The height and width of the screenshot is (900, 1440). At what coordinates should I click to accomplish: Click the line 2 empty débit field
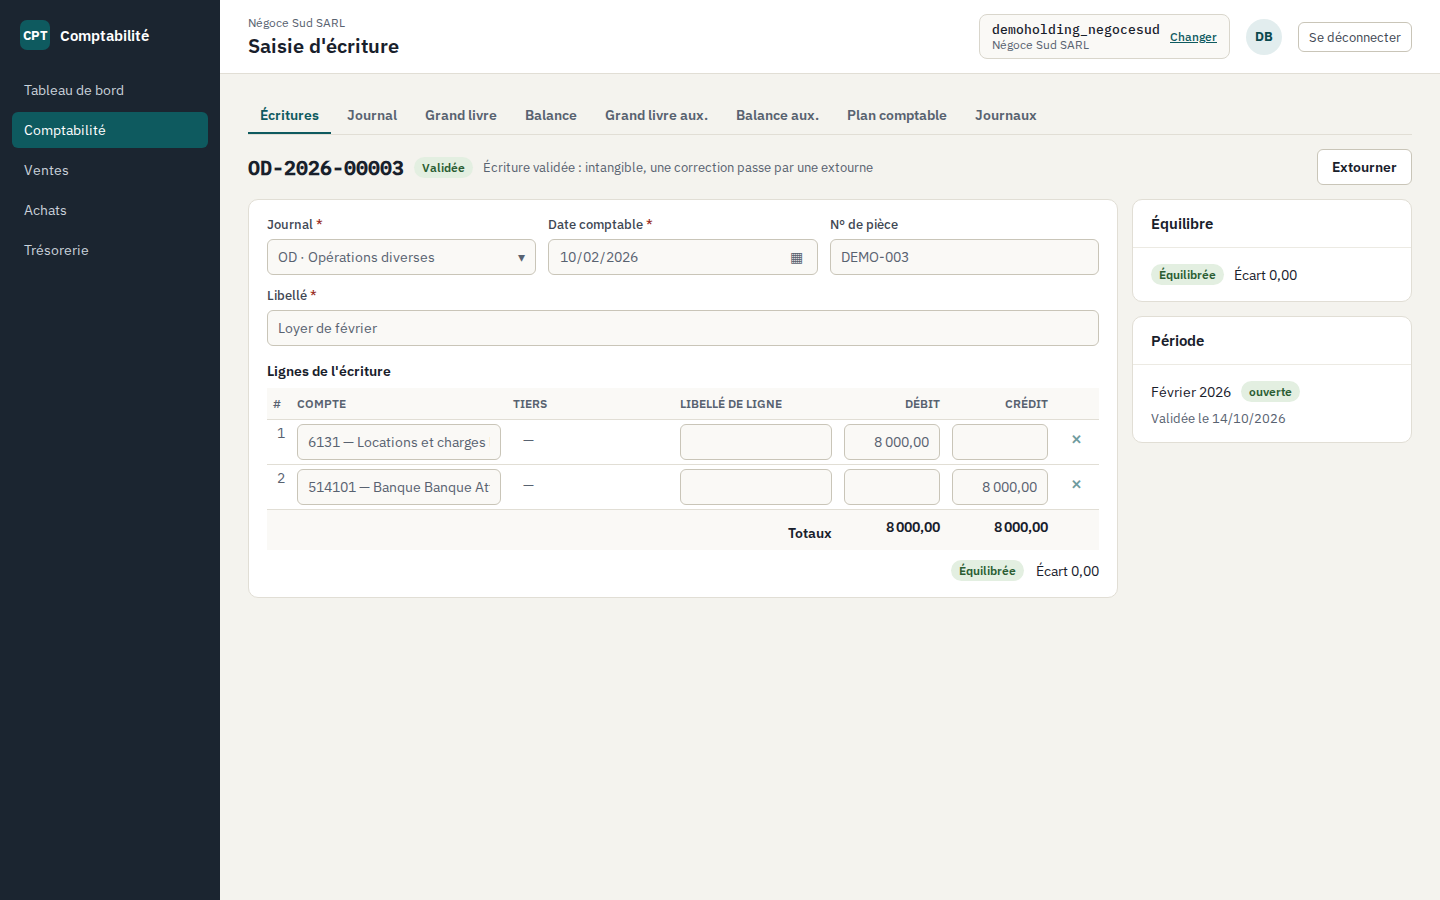(x=892, y=487)
